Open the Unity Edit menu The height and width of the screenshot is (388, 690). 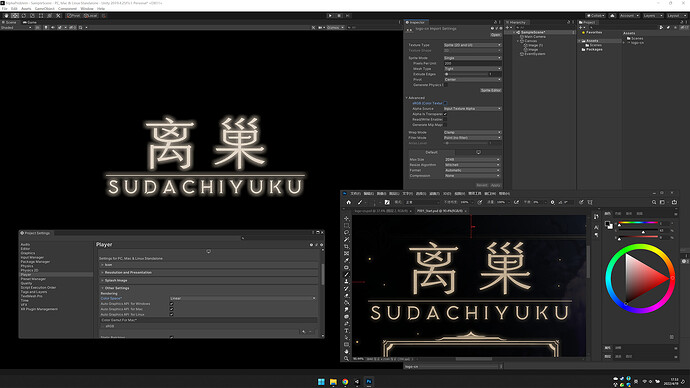pyautogui.click(x=14, y=9)
